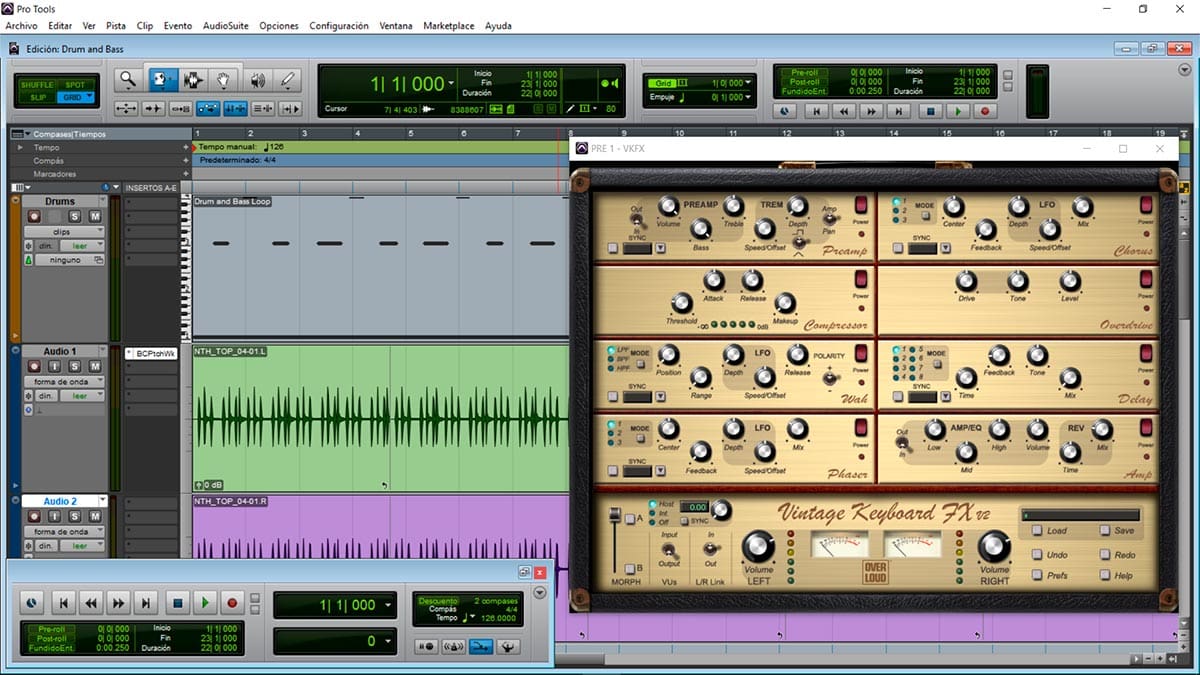Activate the Scrubber speaker tool

(257, 80)
